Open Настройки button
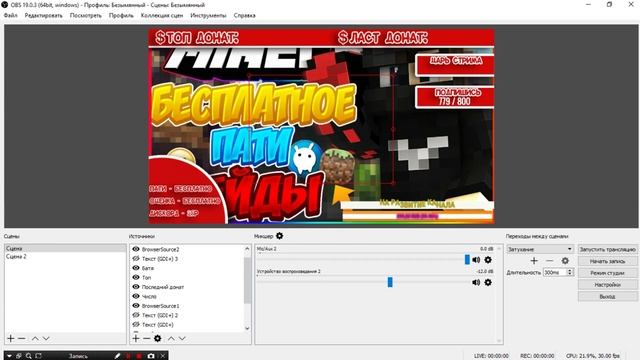The width and height of the screenshot is (640, 360). [x=607, y=284]
